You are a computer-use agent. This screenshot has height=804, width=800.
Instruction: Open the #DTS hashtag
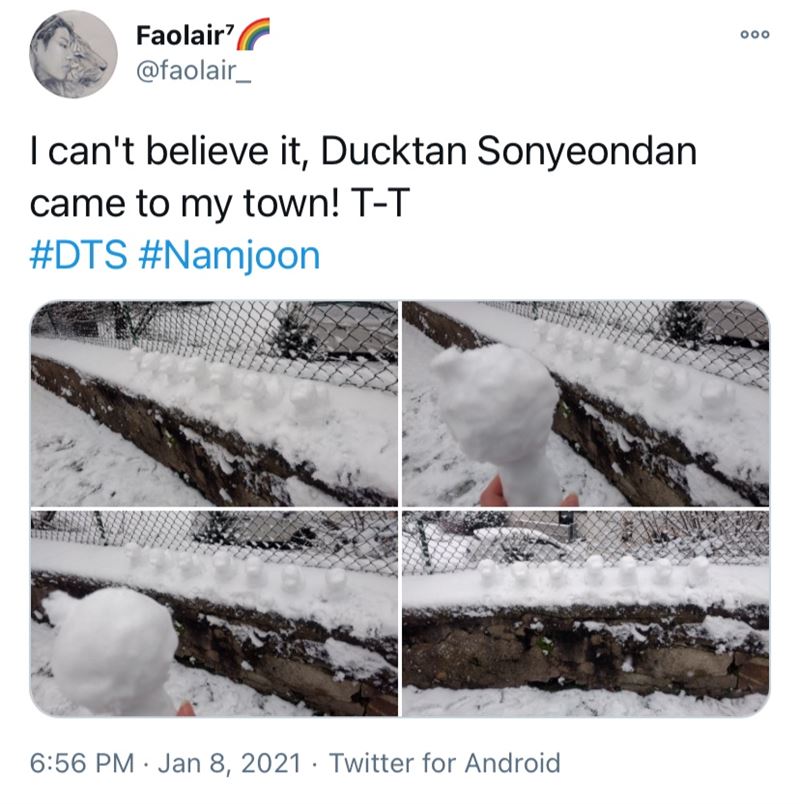[78, 255]
